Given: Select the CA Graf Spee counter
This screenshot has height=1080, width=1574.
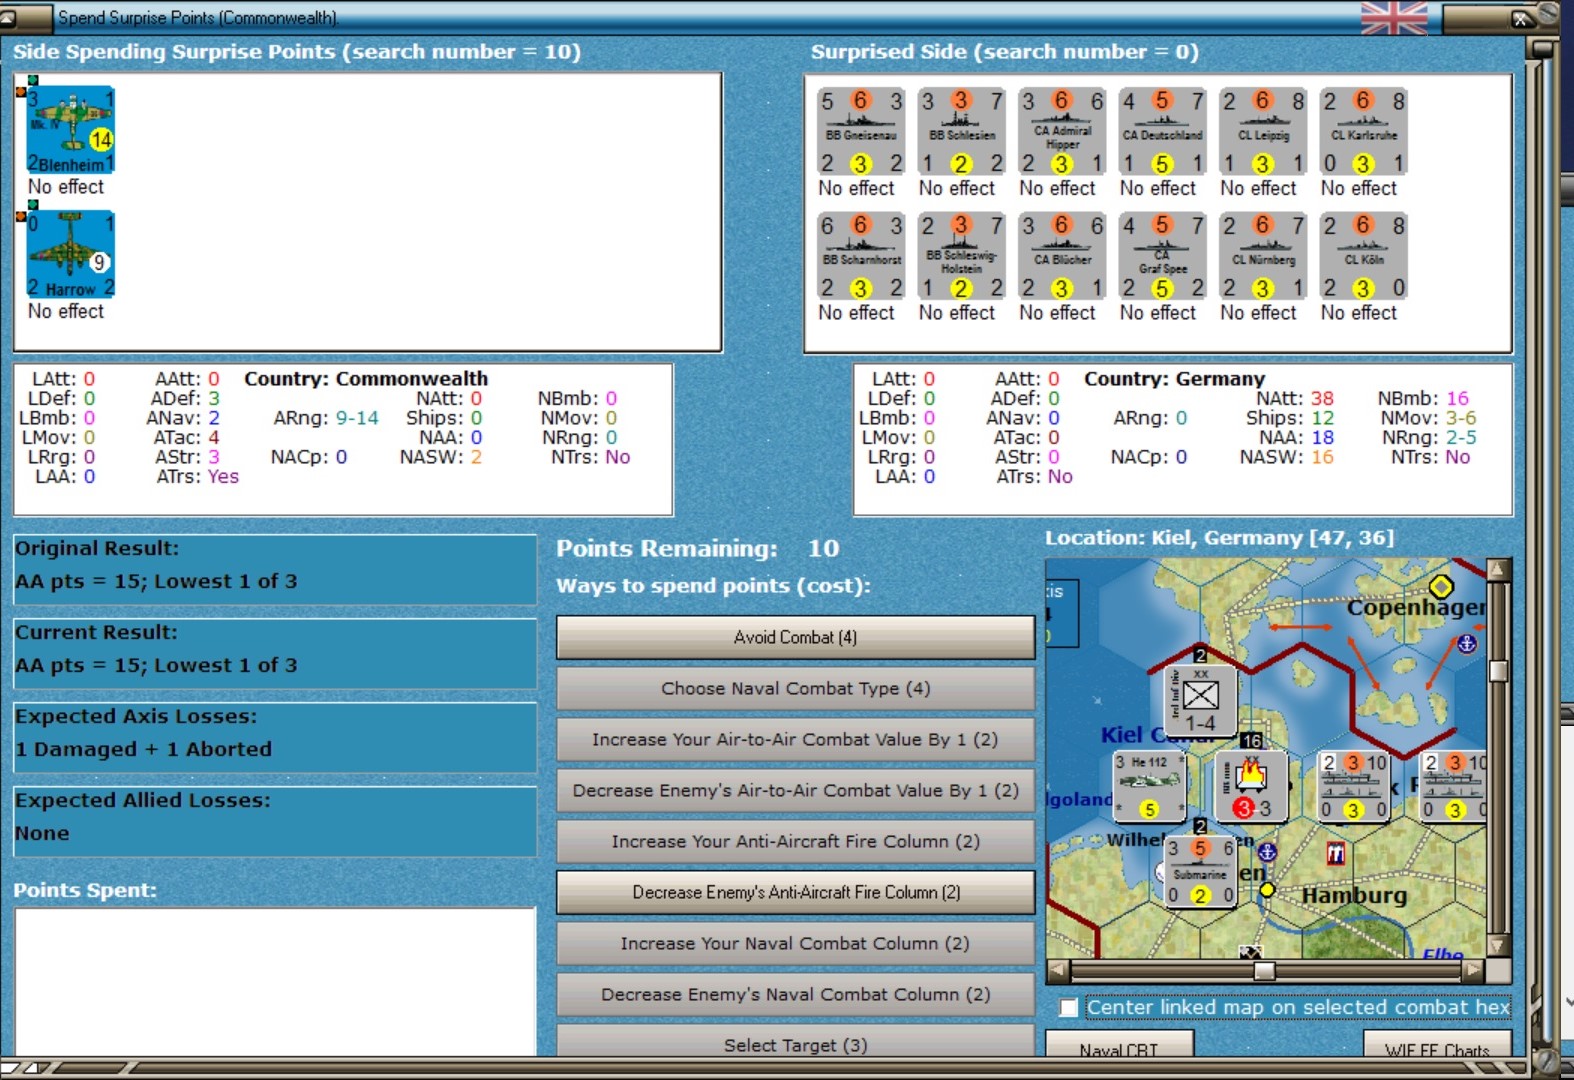Looking at the screenshot, I should (1162, 256).
